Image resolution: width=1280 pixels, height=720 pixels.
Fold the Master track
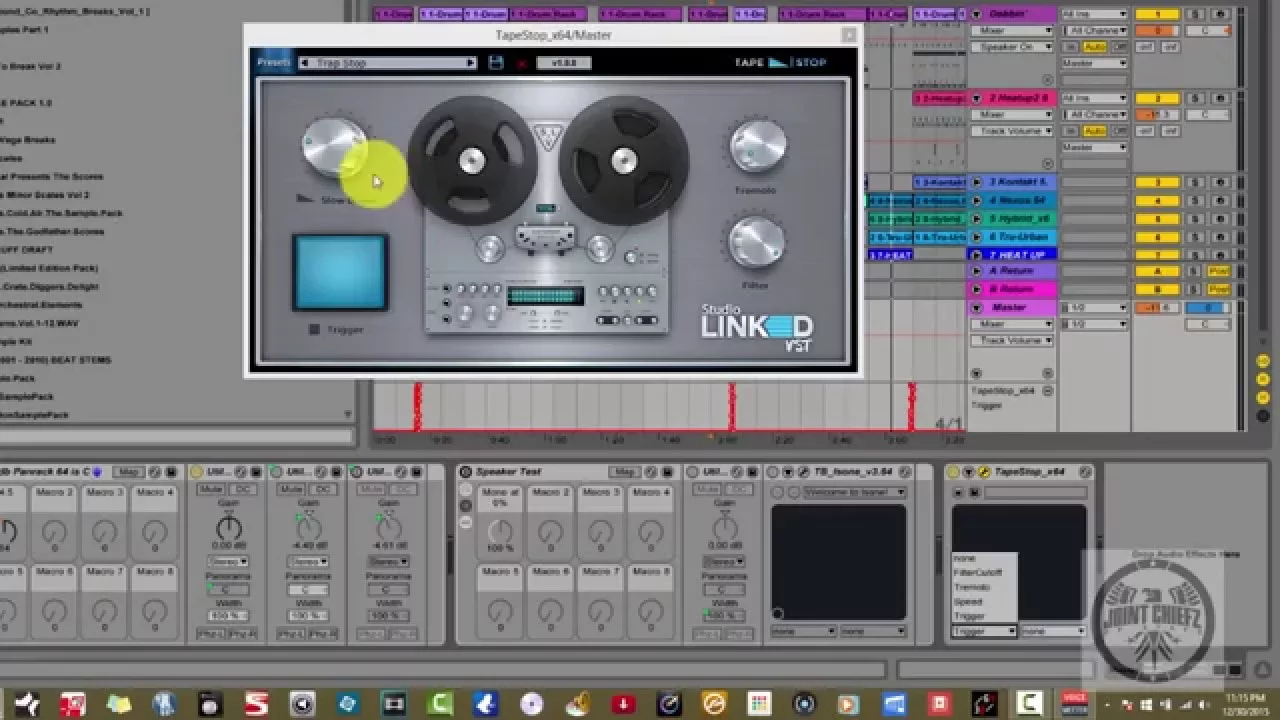tap(976, 308)
